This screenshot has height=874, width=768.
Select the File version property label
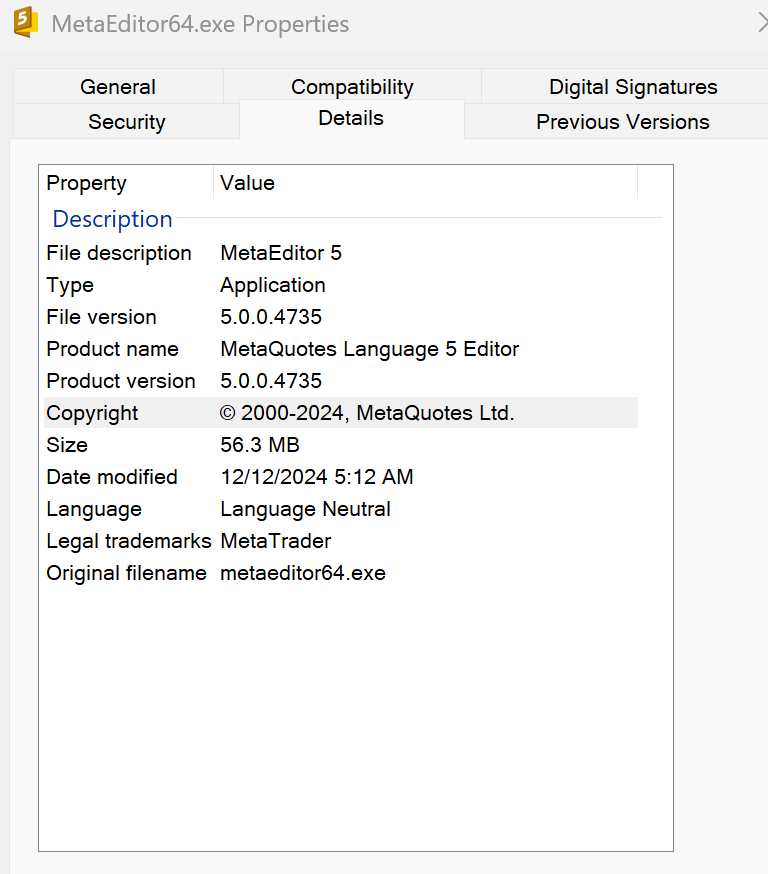pyautogui.click(x=101, y=317)
